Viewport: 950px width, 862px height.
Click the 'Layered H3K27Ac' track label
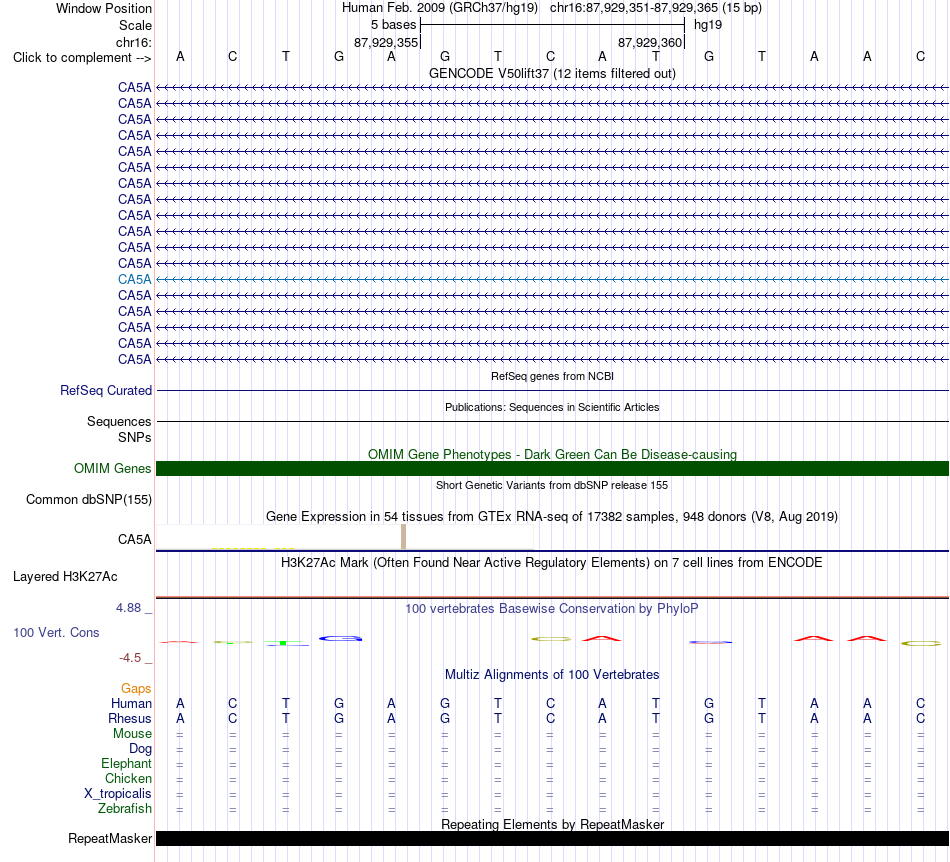coord(65,577)
